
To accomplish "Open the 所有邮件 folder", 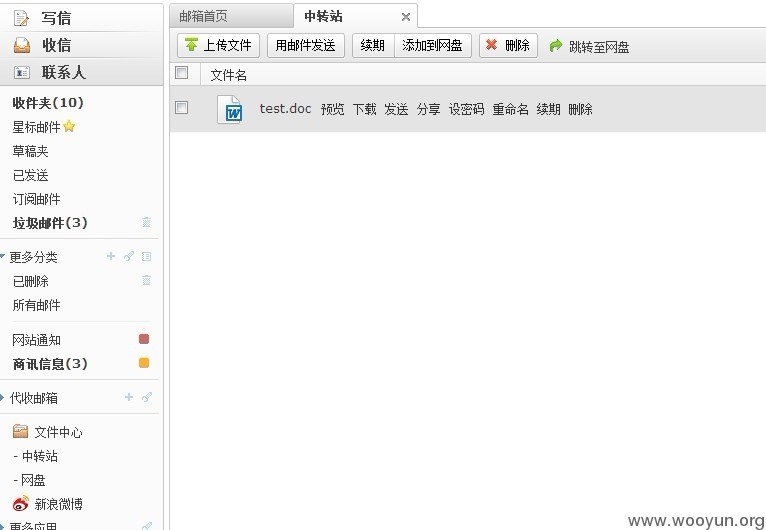I will (x=37, y=305).
